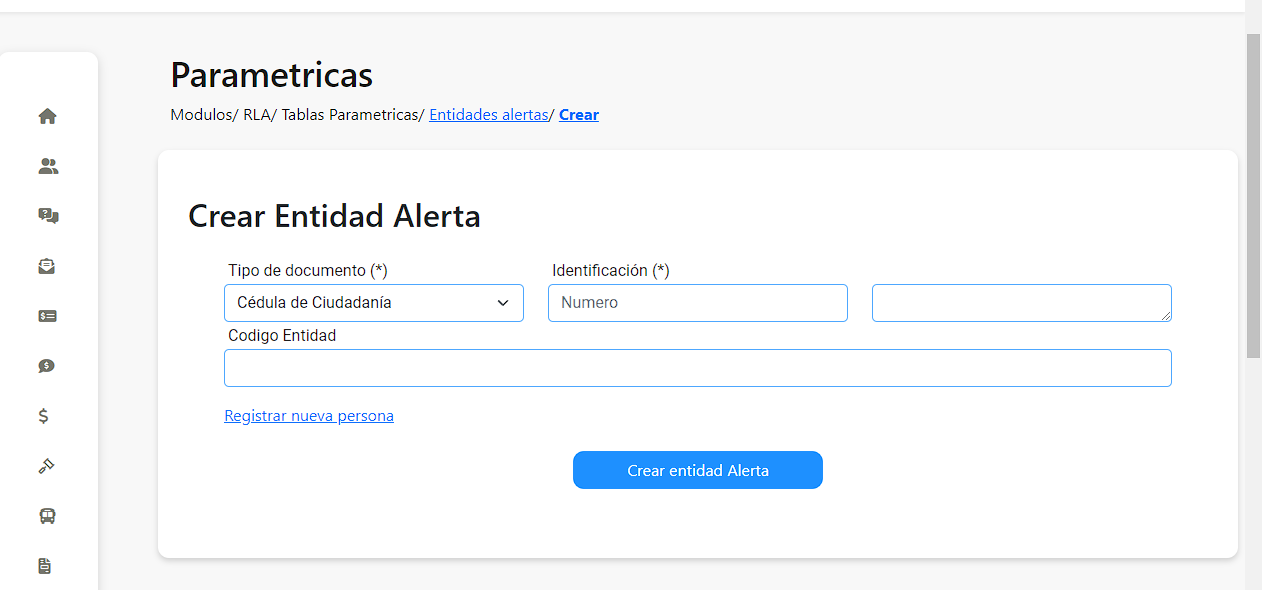Focus the Codigo Entidad input field
Screen dimensions: 1262x590
coord(698,368)
